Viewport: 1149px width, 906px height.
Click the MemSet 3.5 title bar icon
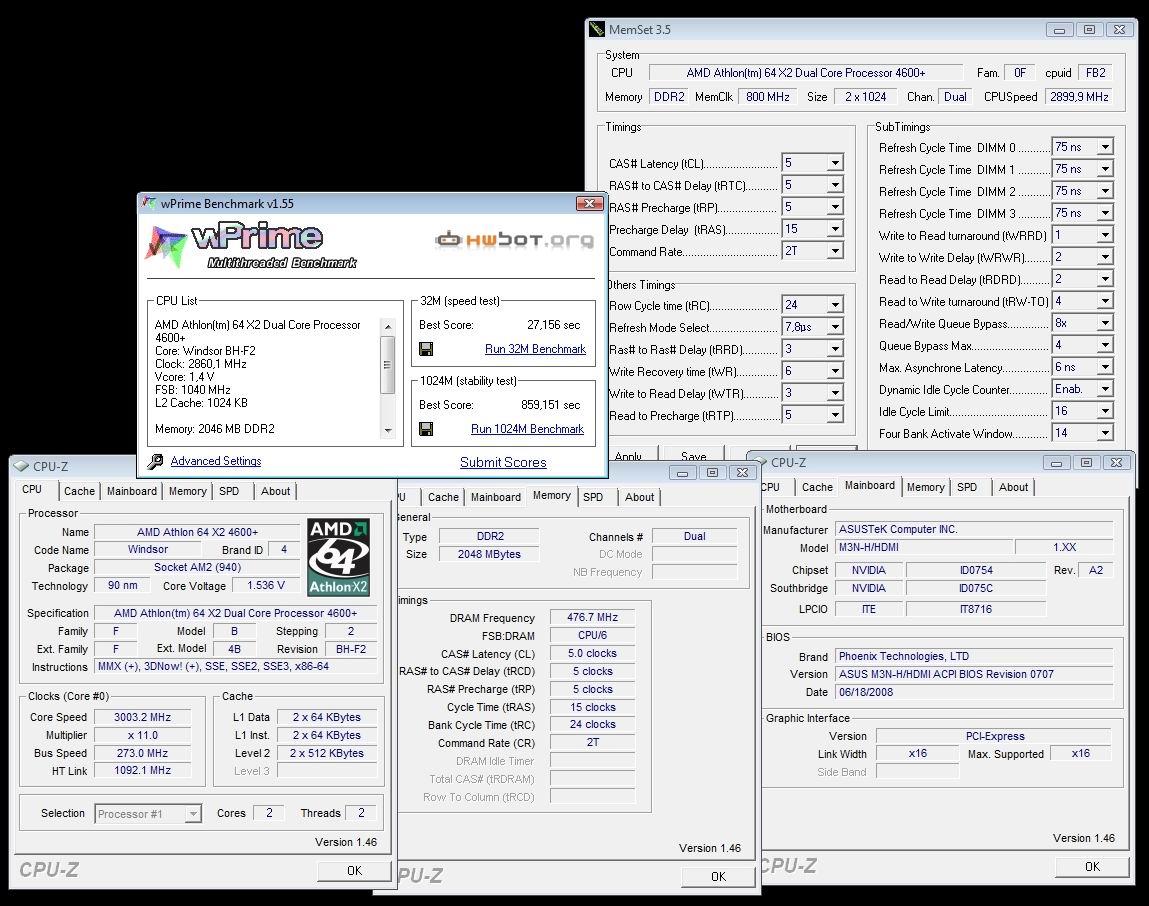tap(597, 29)
